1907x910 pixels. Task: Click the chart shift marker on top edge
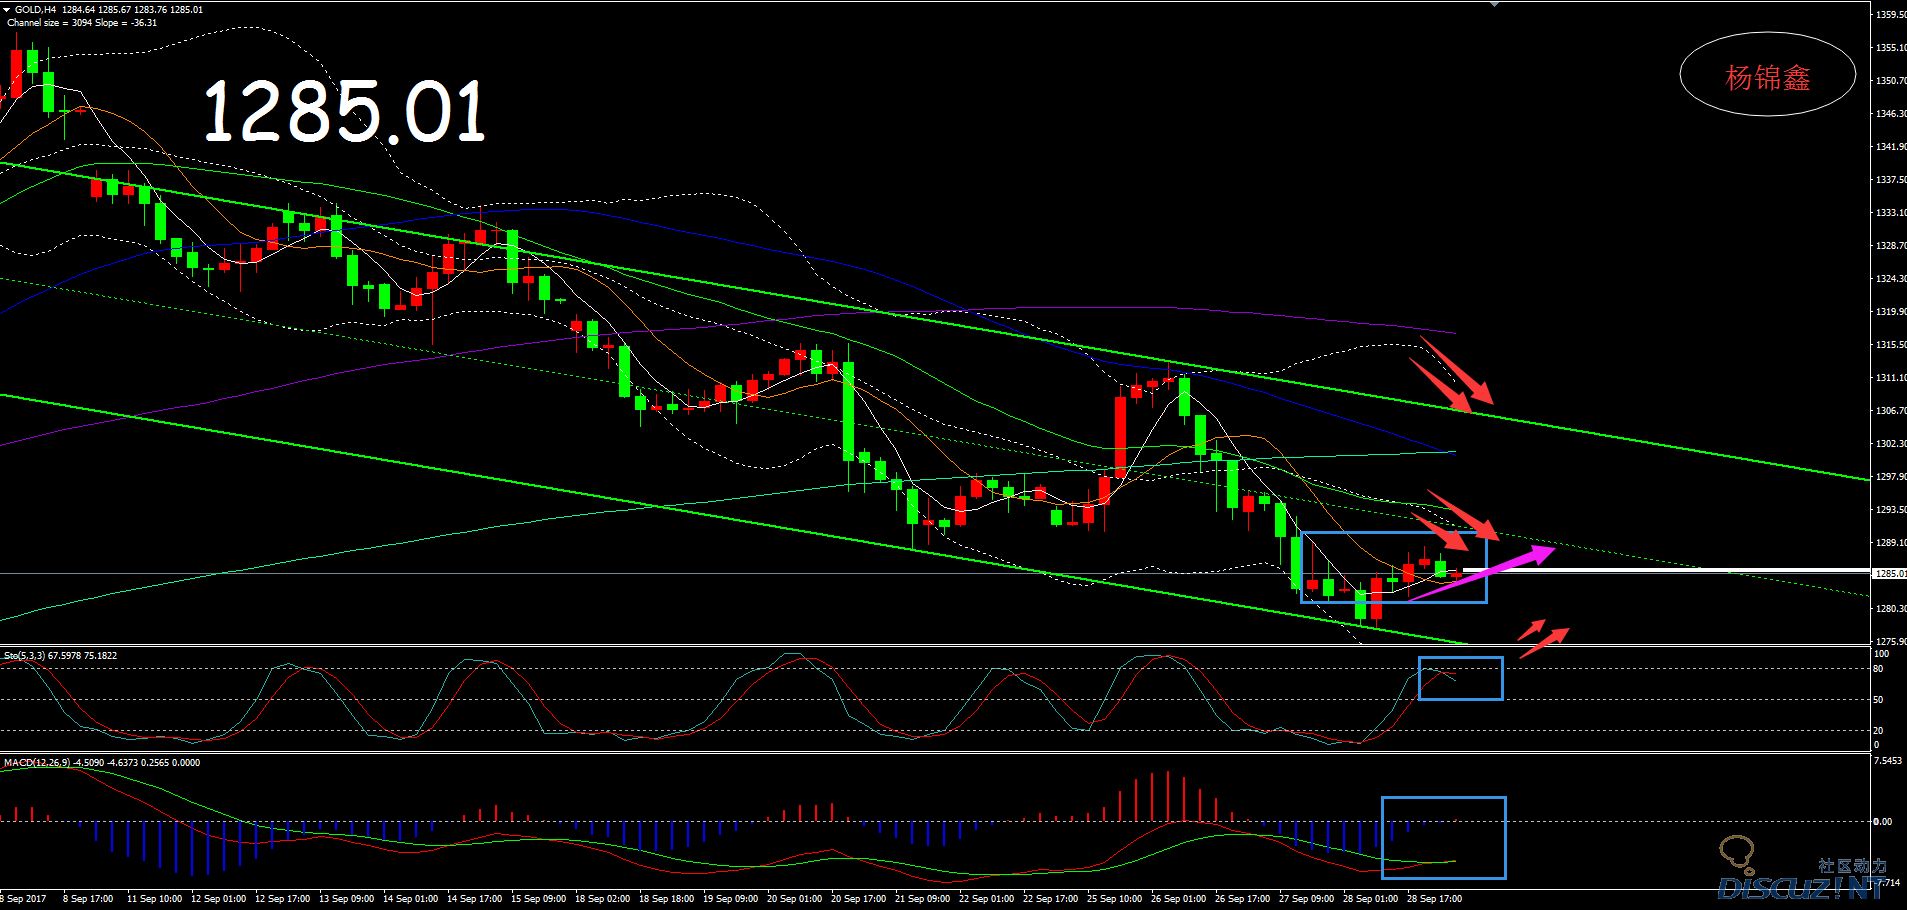click(x=1494, y=4)
